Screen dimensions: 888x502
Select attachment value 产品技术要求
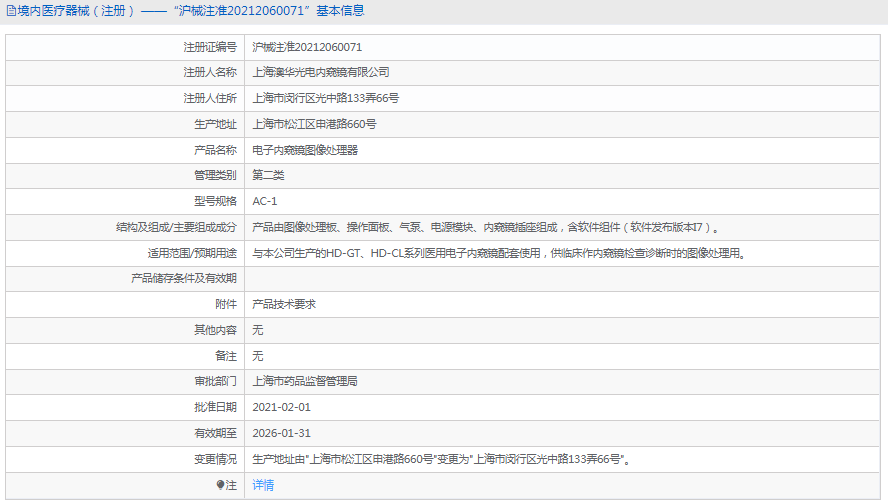click(284, 304)
